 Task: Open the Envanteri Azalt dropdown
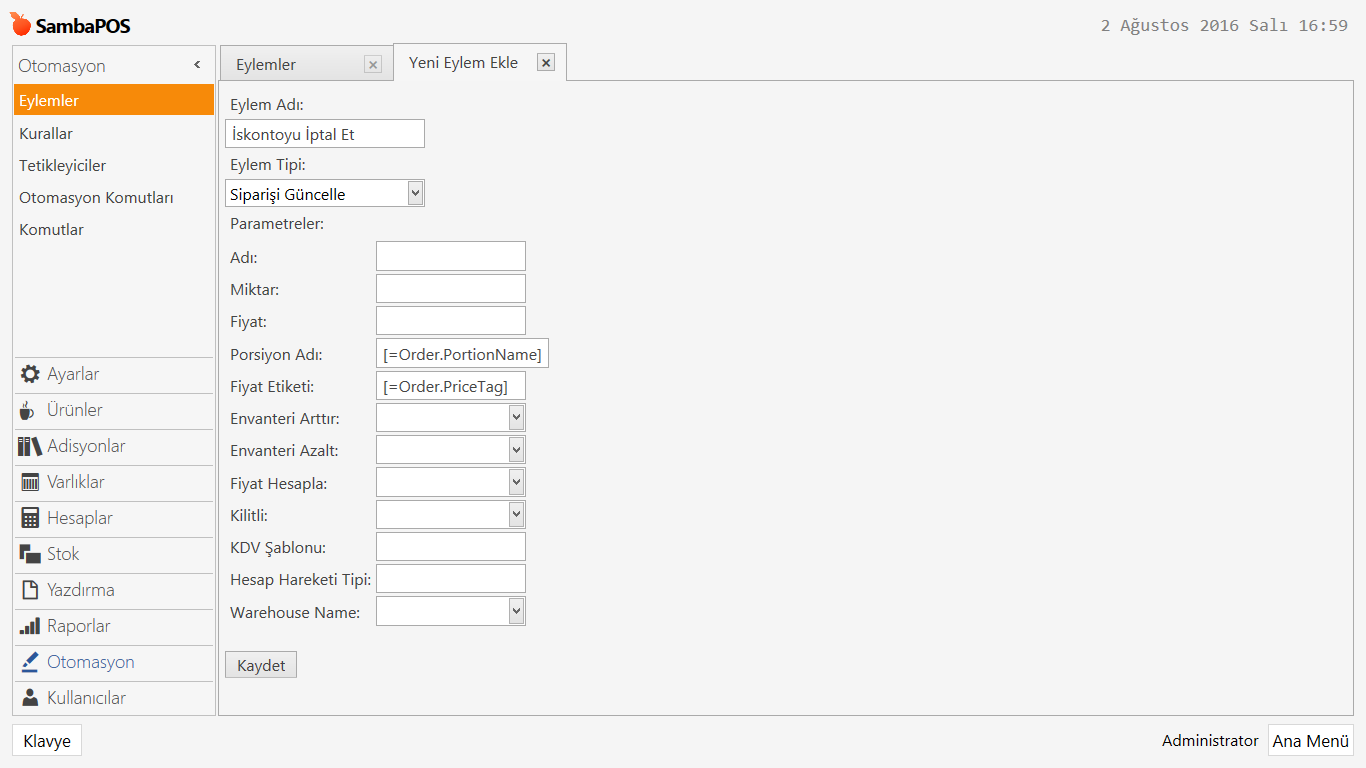pyautogui.click(x=516, y=449)
